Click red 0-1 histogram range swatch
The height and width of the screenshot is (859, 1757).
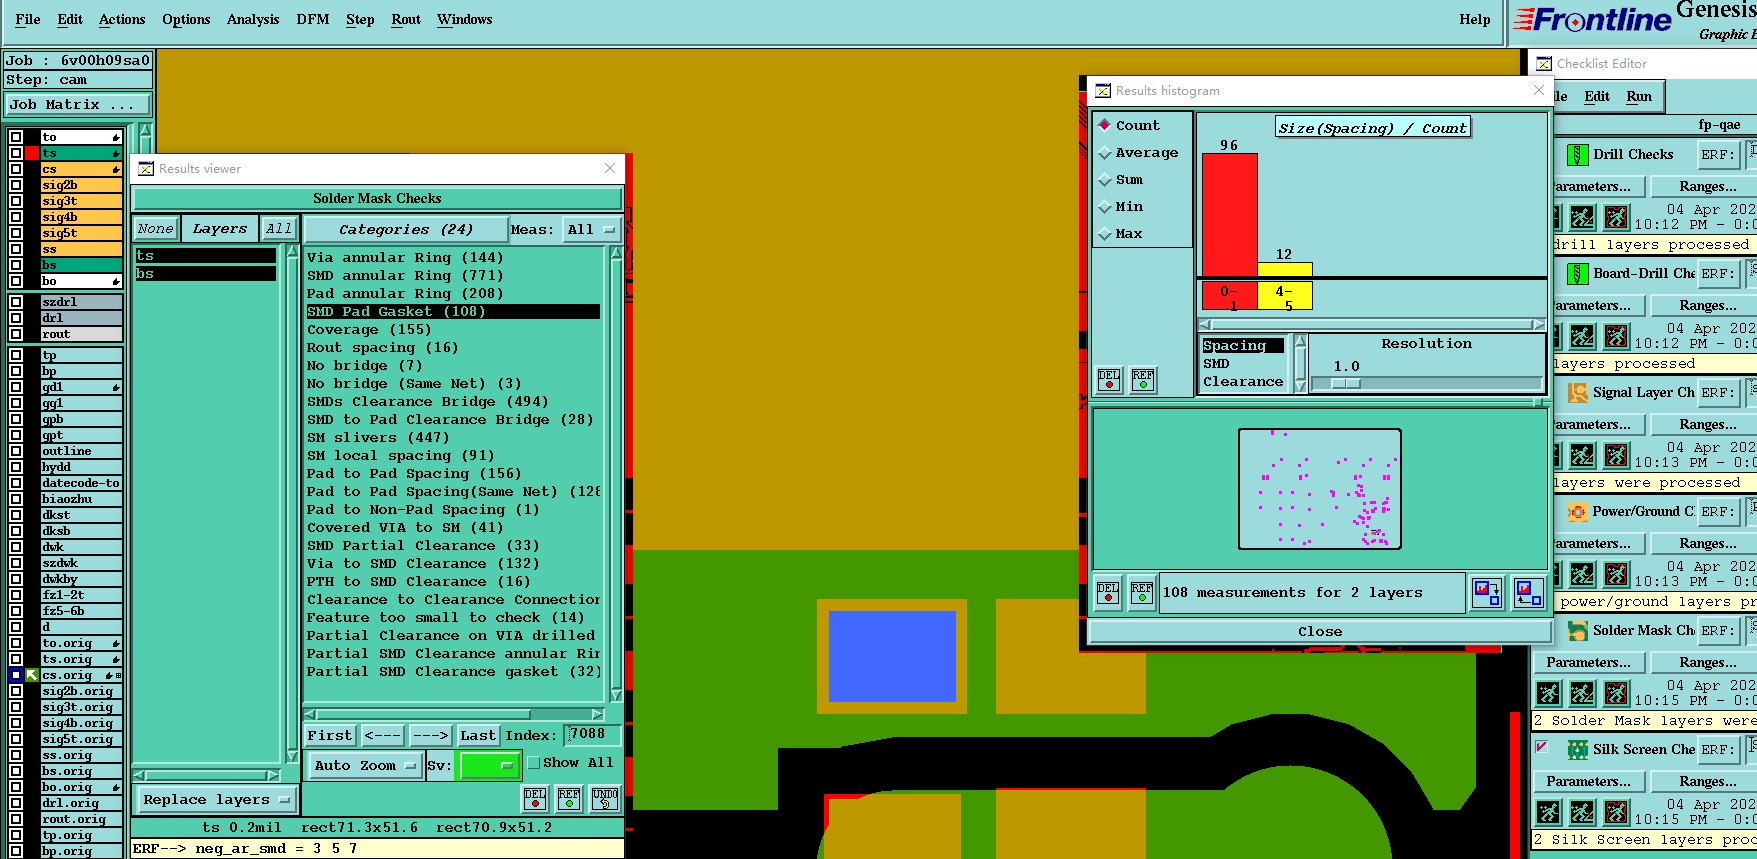[x=1229, y=296]
